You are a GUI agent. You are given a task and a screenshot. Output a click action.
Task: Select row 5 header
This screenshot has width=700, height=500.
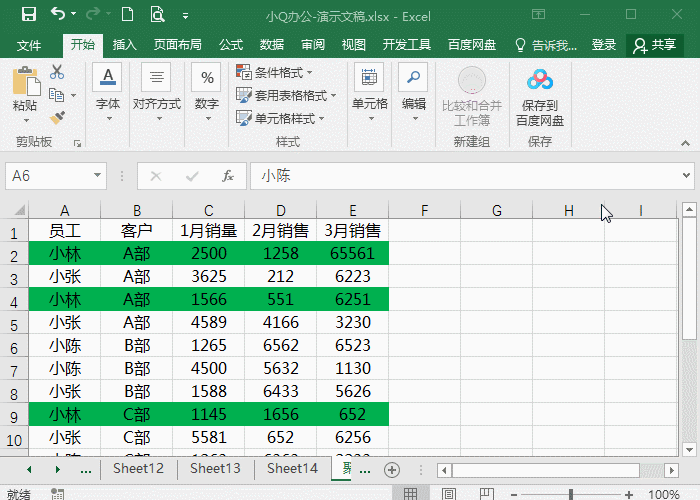click(14, 323)
